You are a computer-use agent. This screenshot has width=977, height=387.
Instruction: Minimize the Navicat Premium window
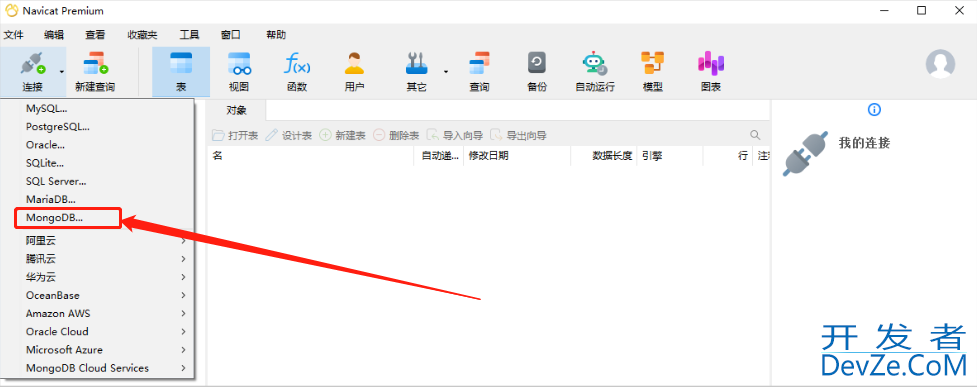click(885, 11)
